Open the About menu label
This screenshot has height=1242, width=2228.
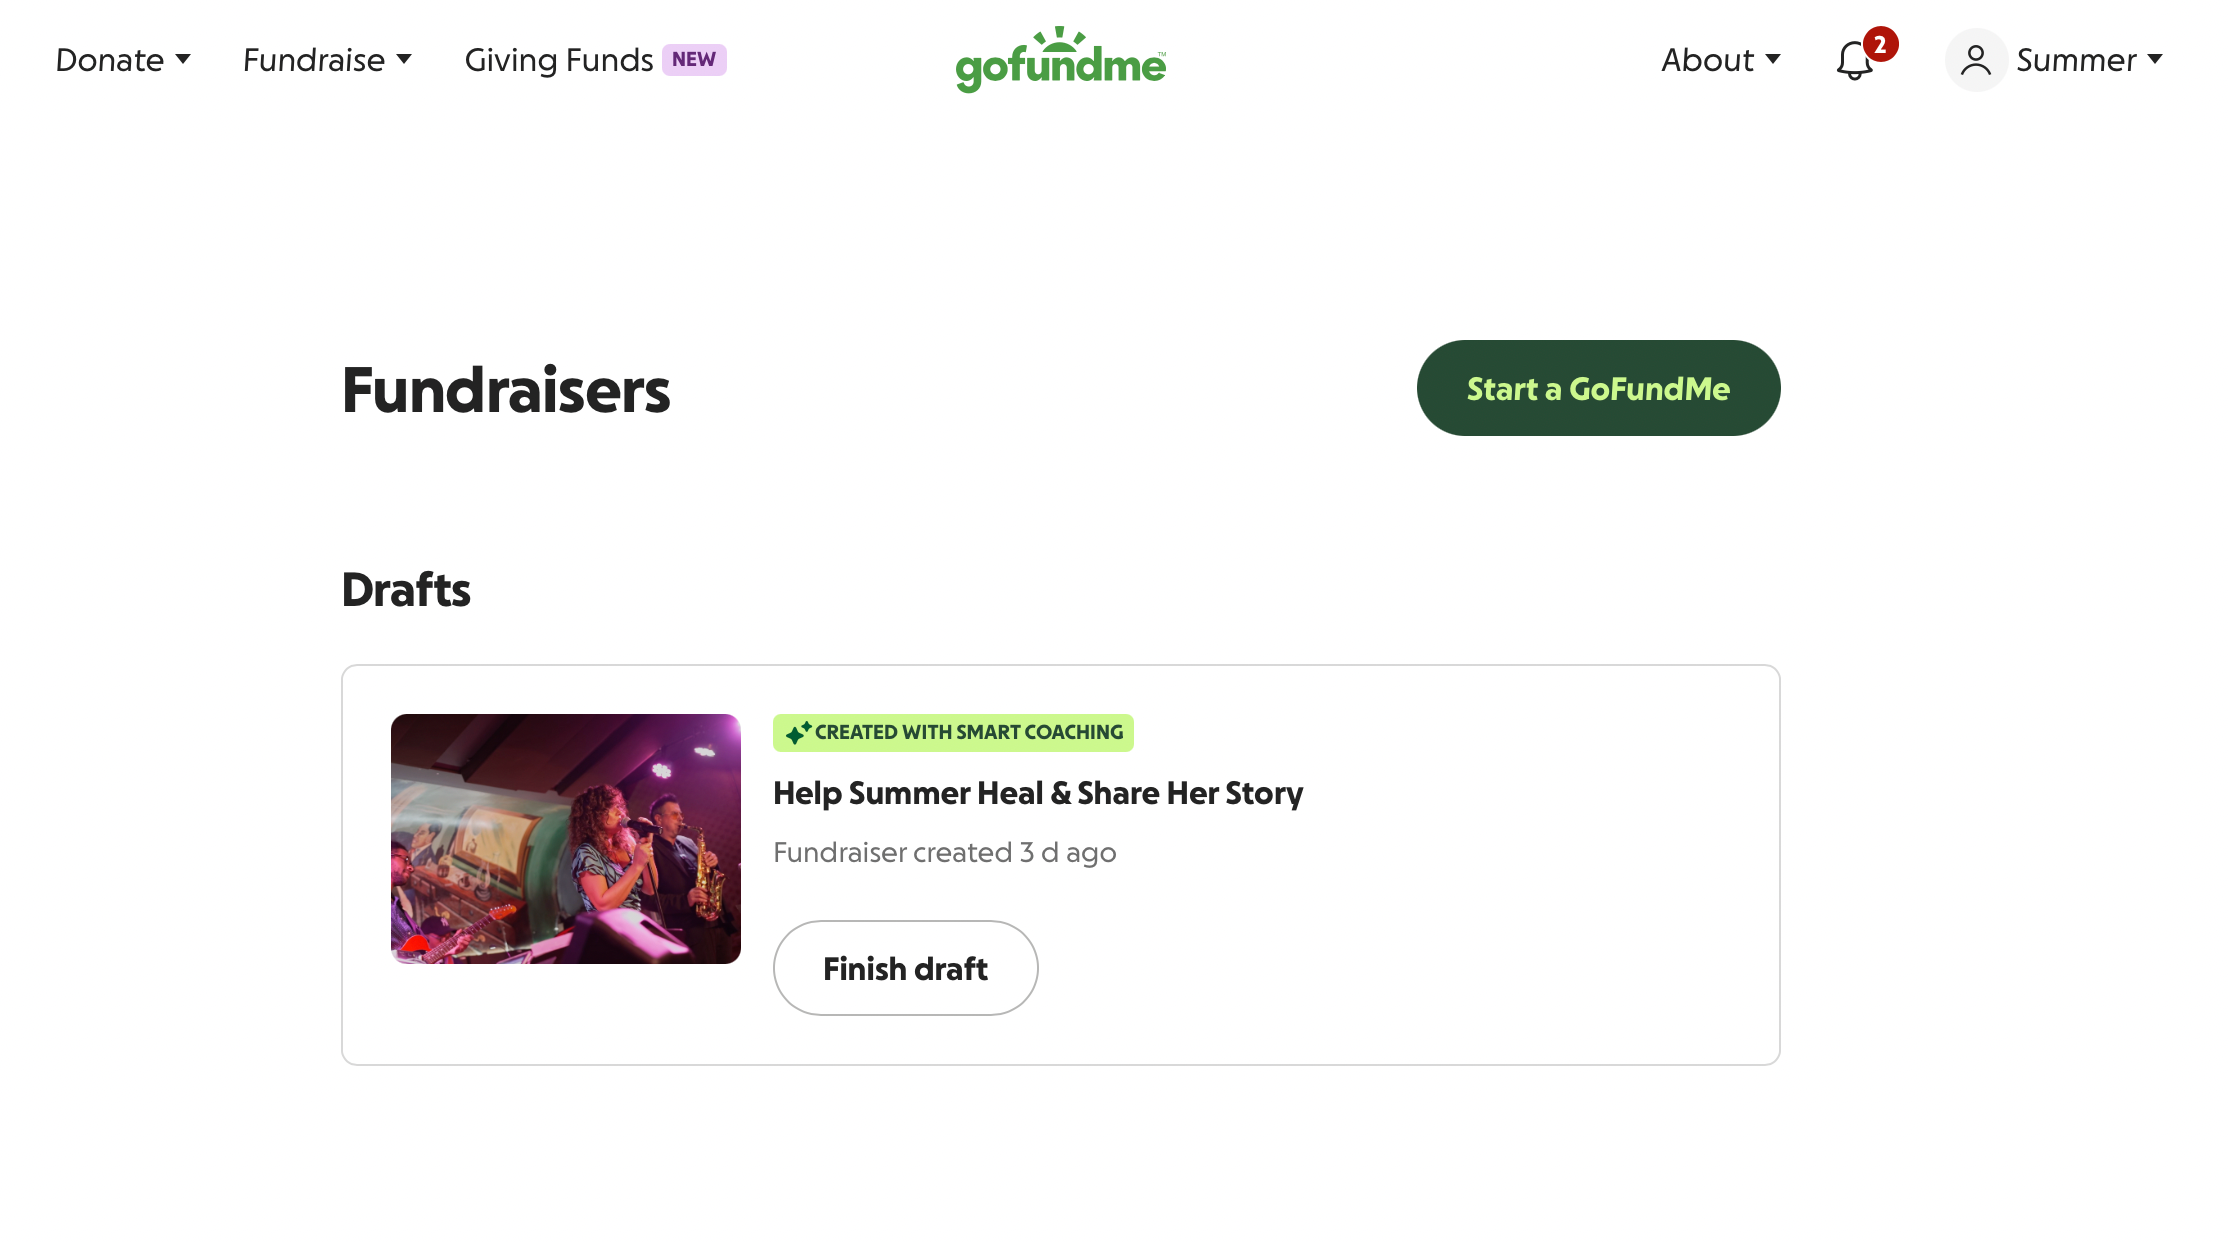(x=1707, y=60)
